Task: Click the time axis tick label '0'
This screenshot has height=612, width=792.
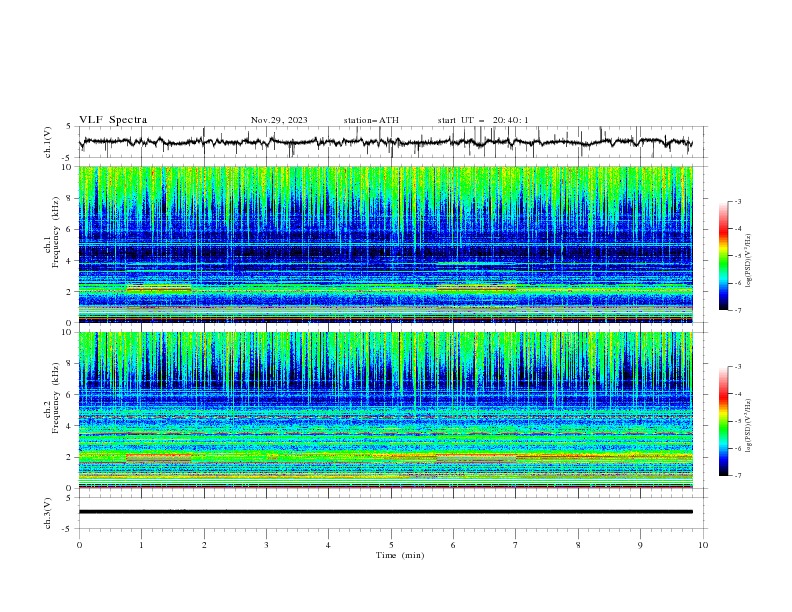Action: (79, 545)
